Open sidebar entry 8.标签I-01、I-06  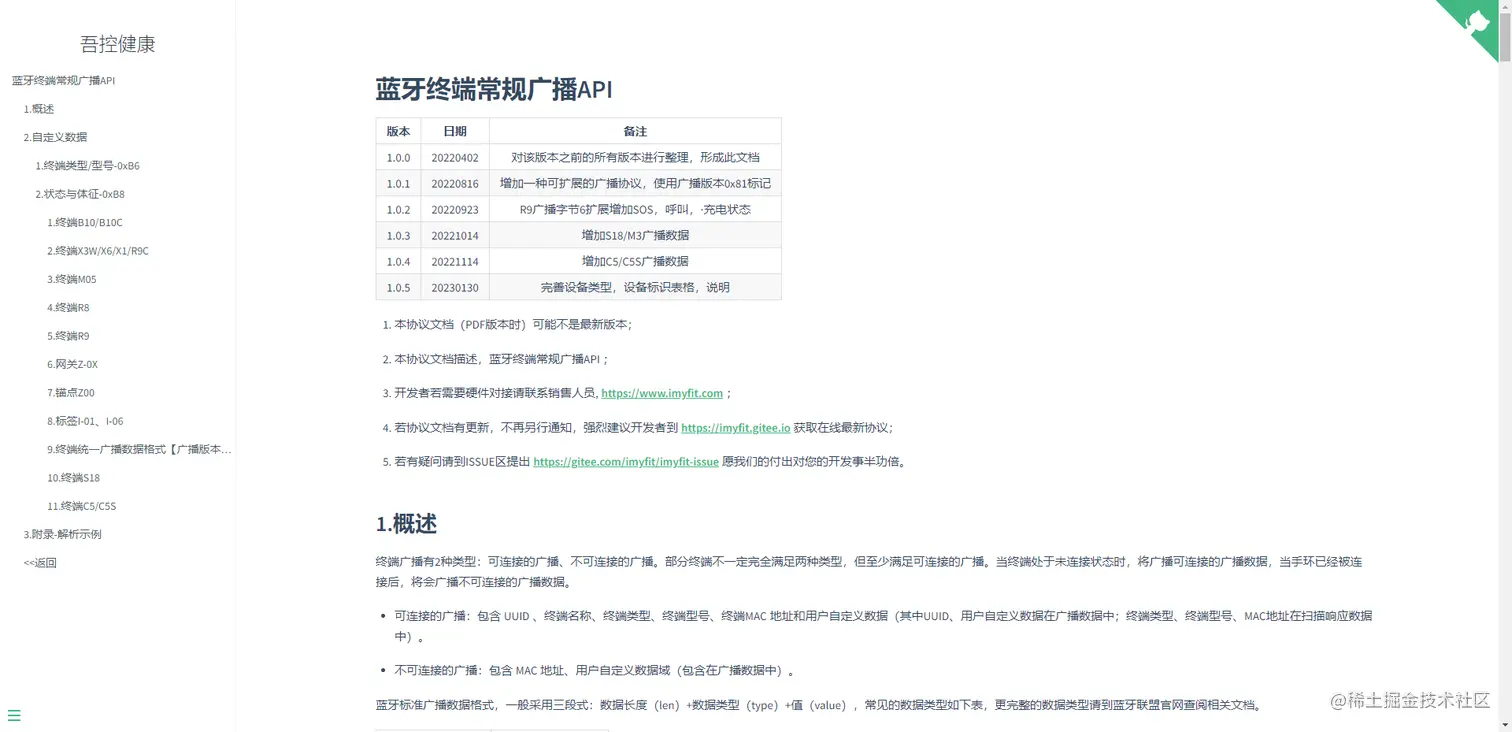85,421
